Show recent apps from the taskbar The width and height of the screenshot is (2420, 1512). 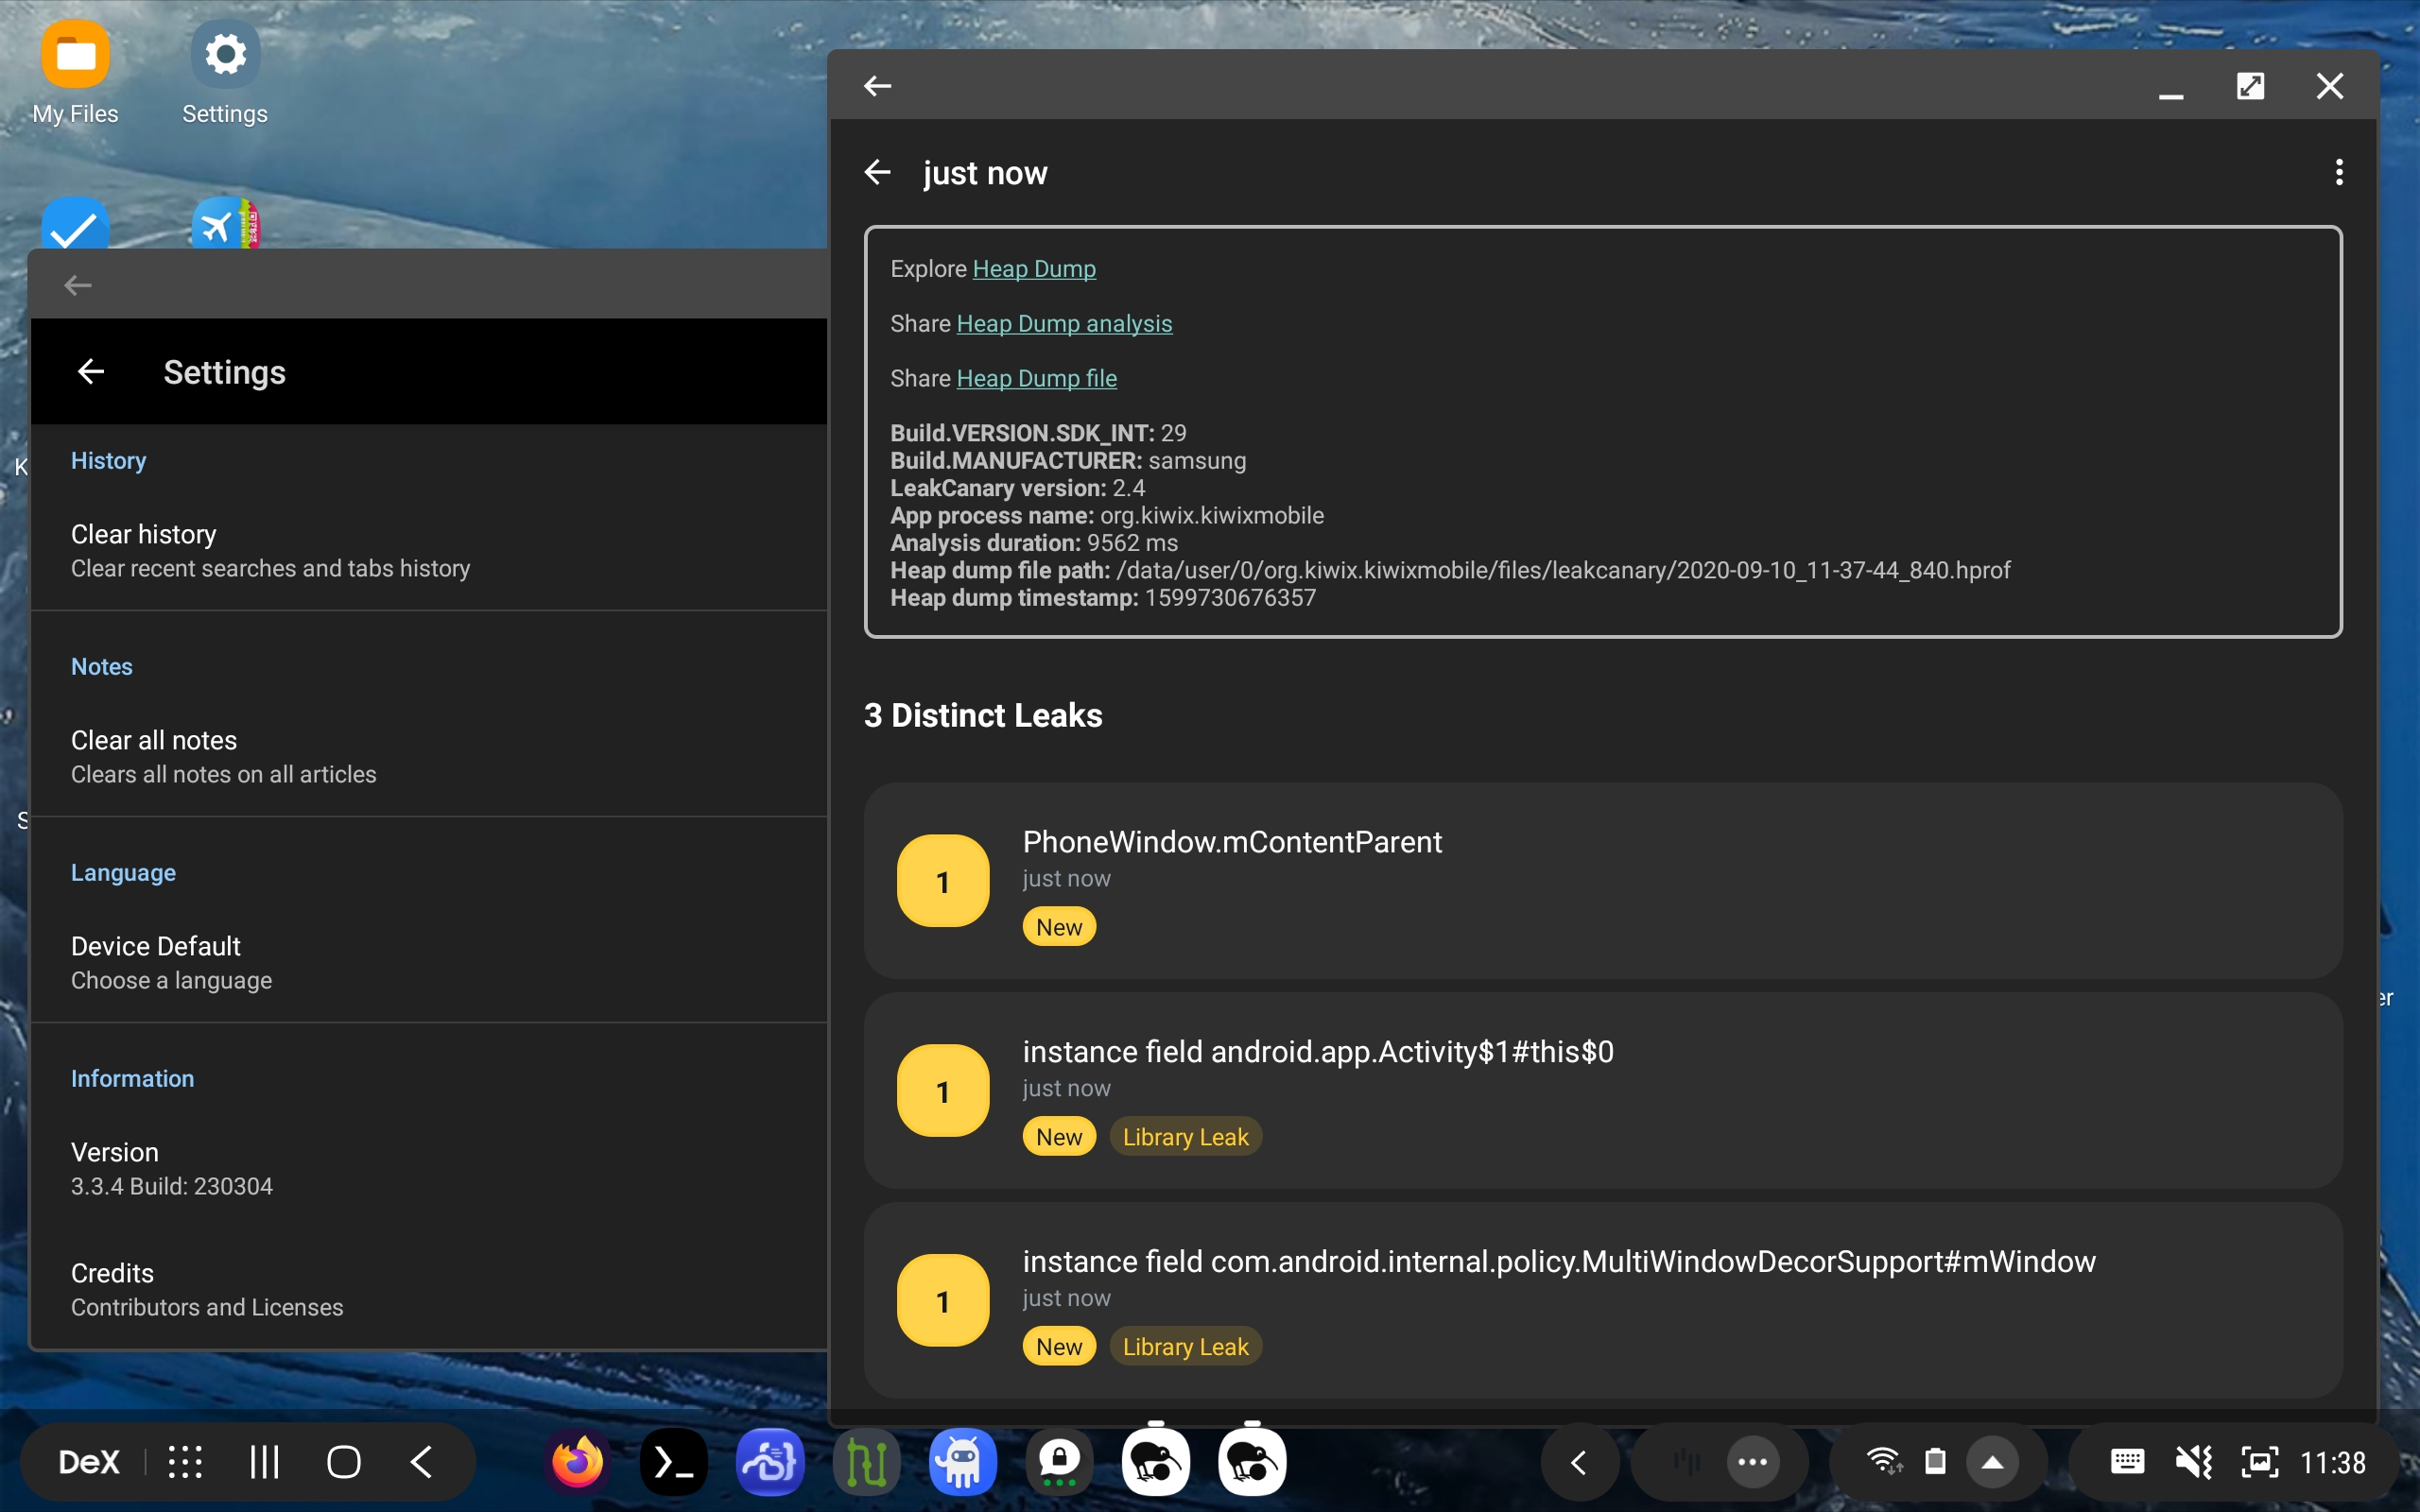[x=264, y=1462]
